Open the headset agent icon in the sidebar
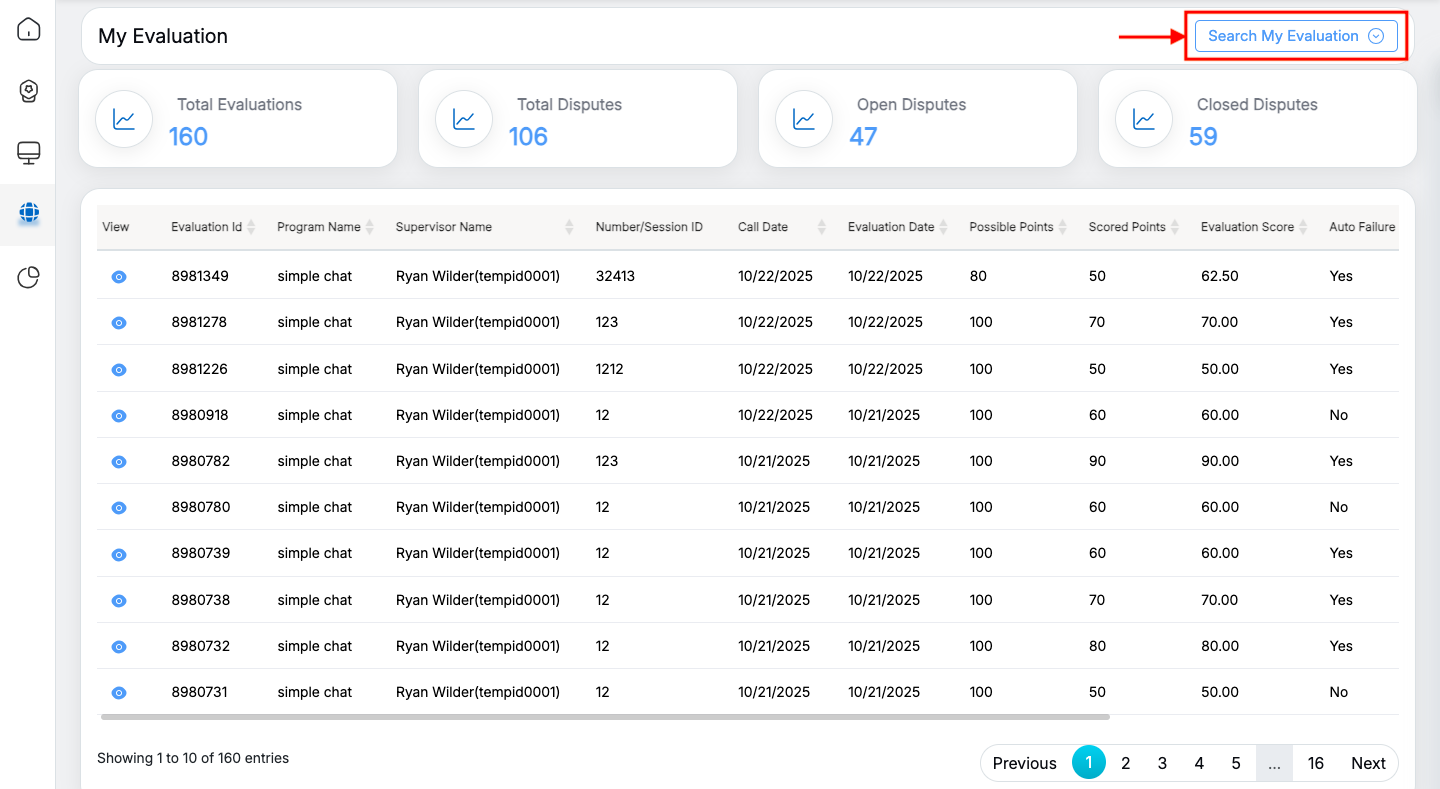 click(29, 91)
